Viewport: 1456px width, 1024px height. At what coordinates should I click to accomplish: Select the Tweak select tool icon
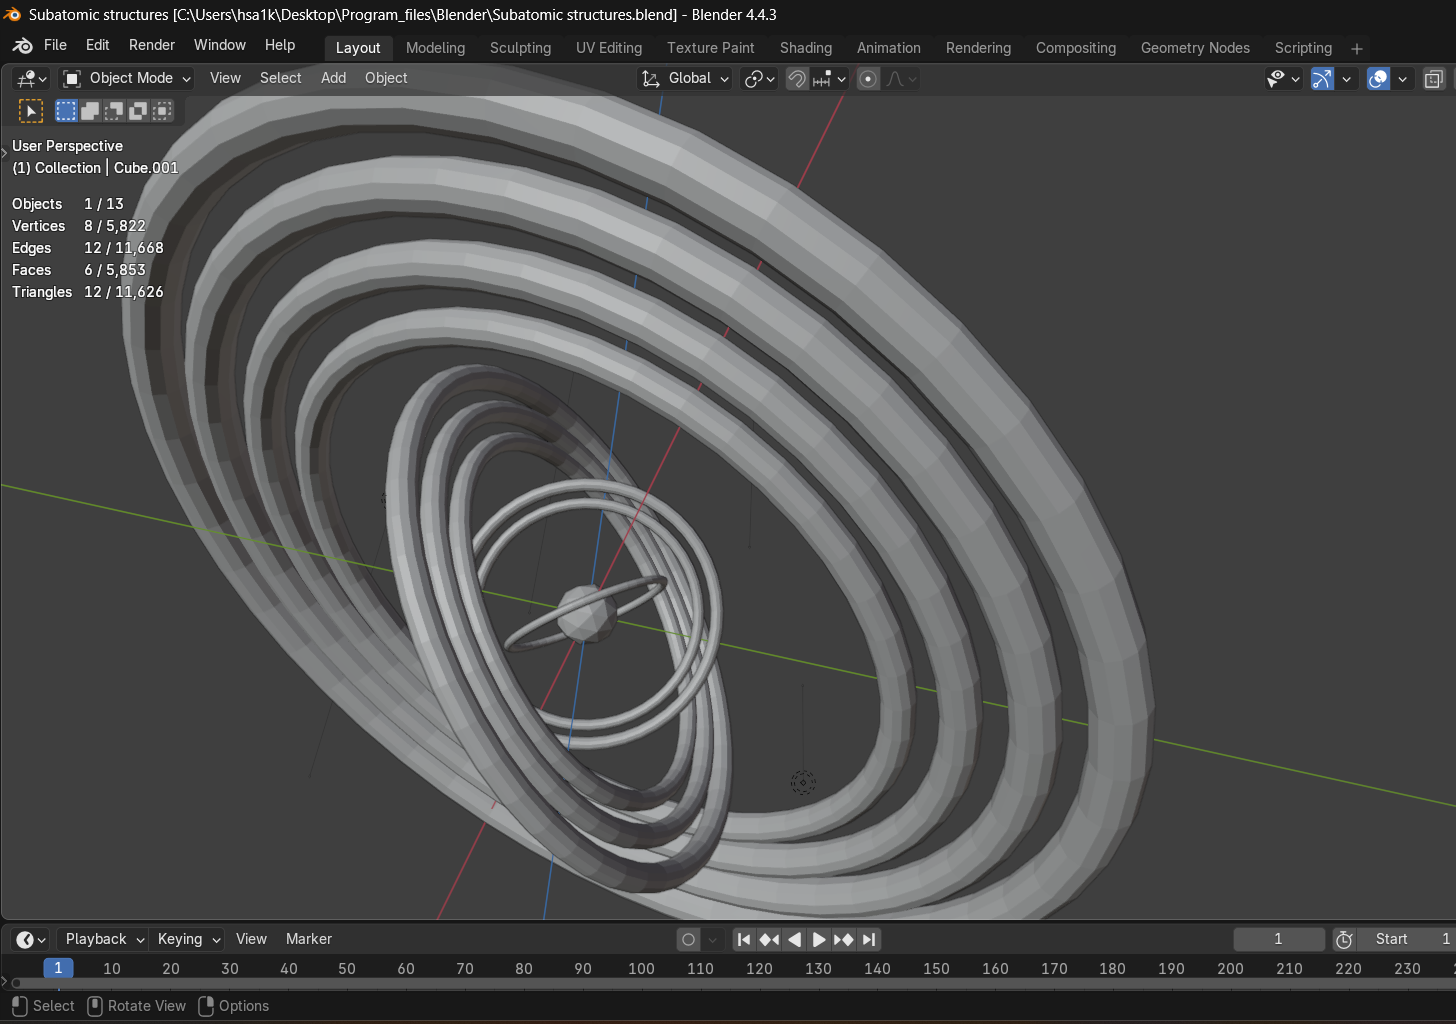click(31, 111)
